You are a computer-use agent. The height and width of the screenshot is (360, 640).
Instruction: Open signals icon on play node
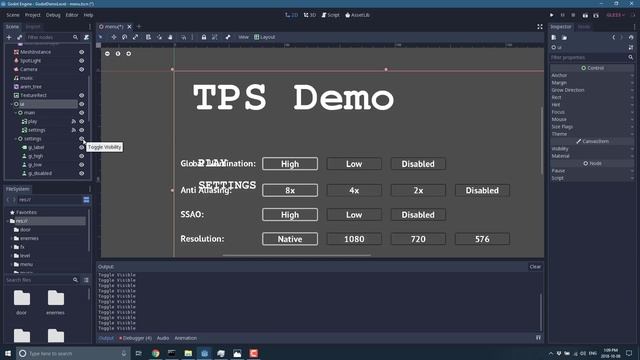point(73,121)
